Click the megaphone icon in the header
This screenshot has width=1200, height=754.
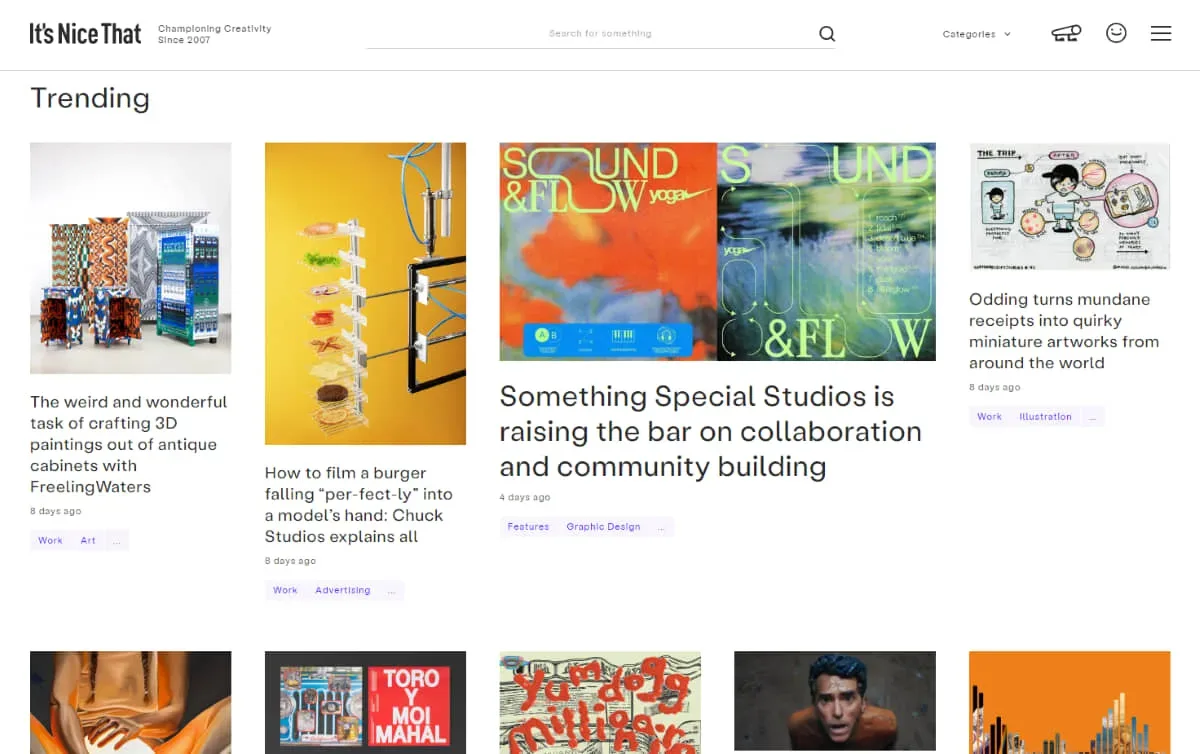click(x=1065, y=33)
